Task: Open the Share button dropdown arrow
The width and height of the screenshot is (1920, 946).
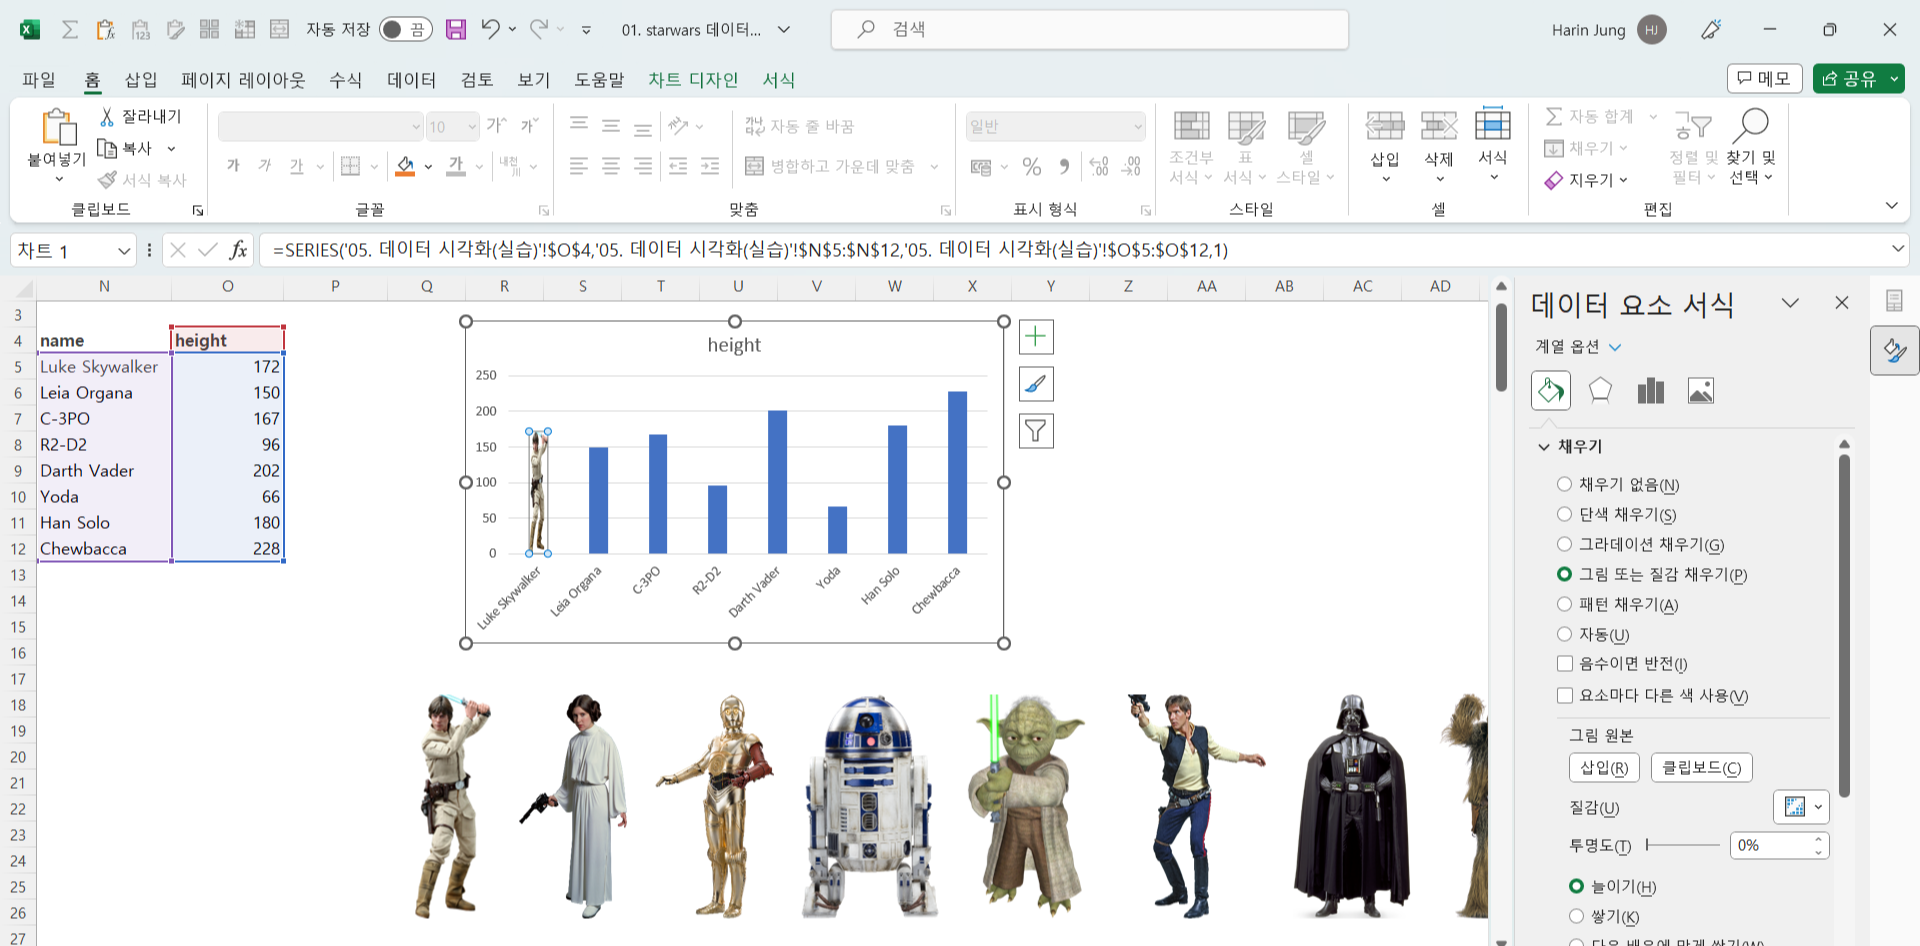Action: [1894, 78]
